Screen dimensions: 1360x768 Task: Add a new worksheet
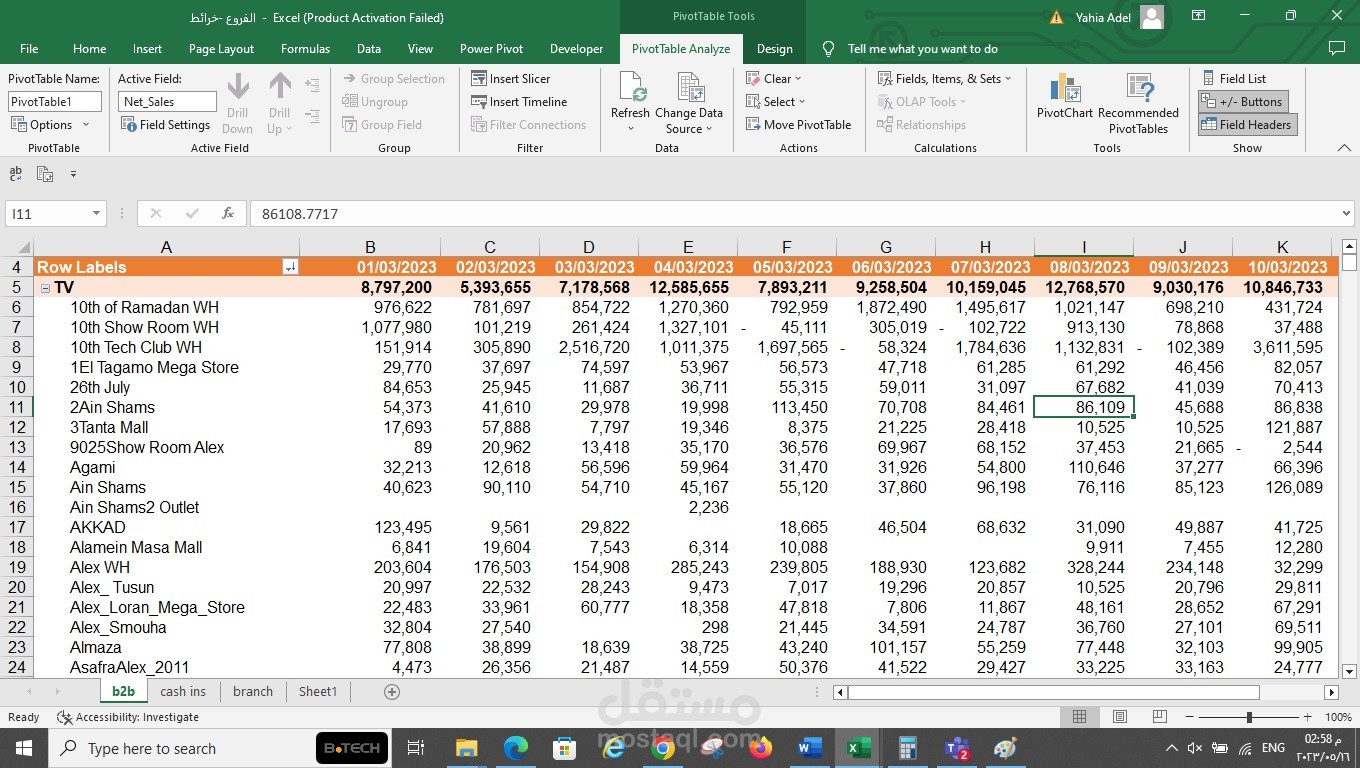(x=391, y=691)
